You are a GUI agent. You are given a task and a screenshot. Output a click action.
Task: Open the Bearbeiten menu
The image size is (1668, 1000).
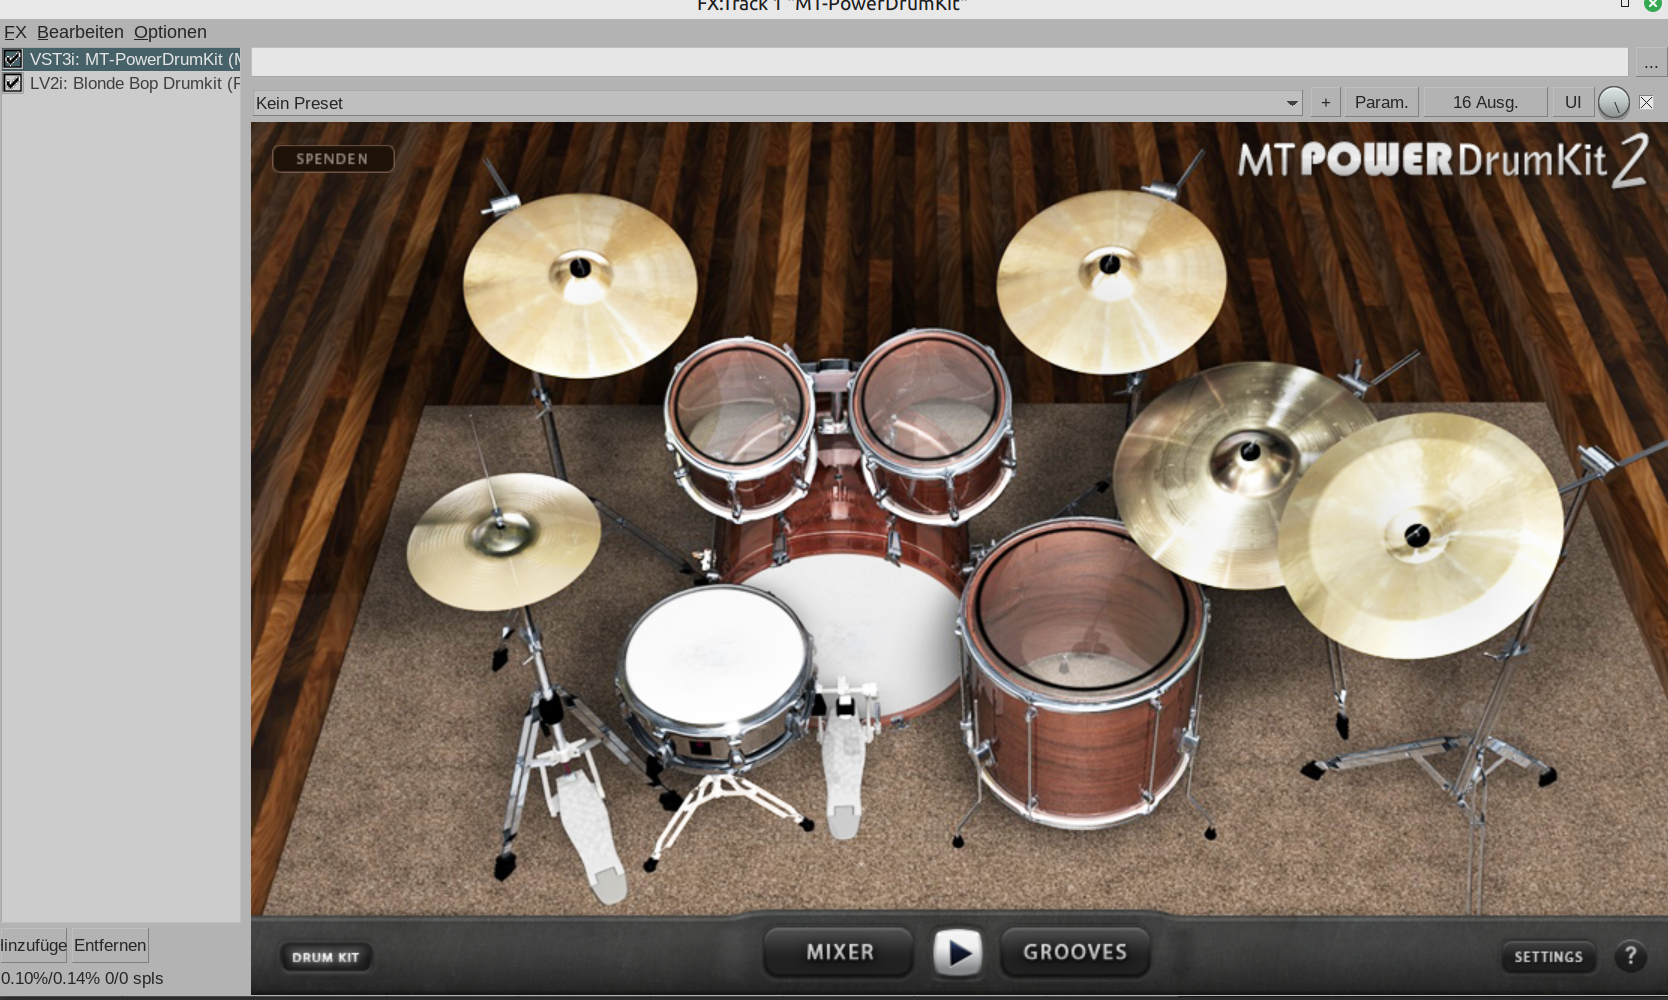pyautogui.click(x=80, y=32)
